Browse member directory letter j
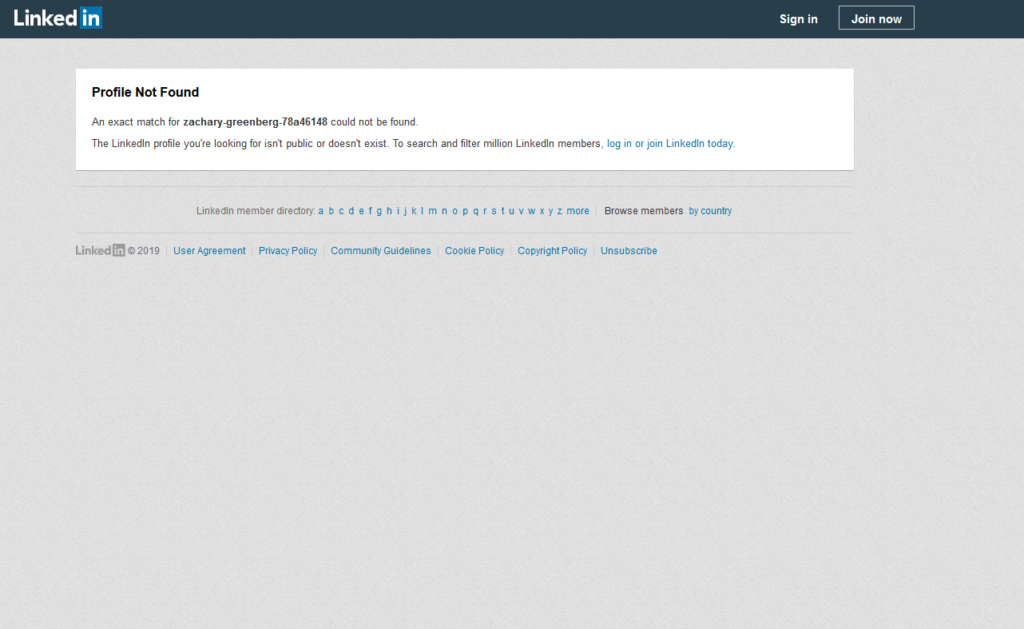1024x629 pixels. pyautogui.click(x=405, y=211)
